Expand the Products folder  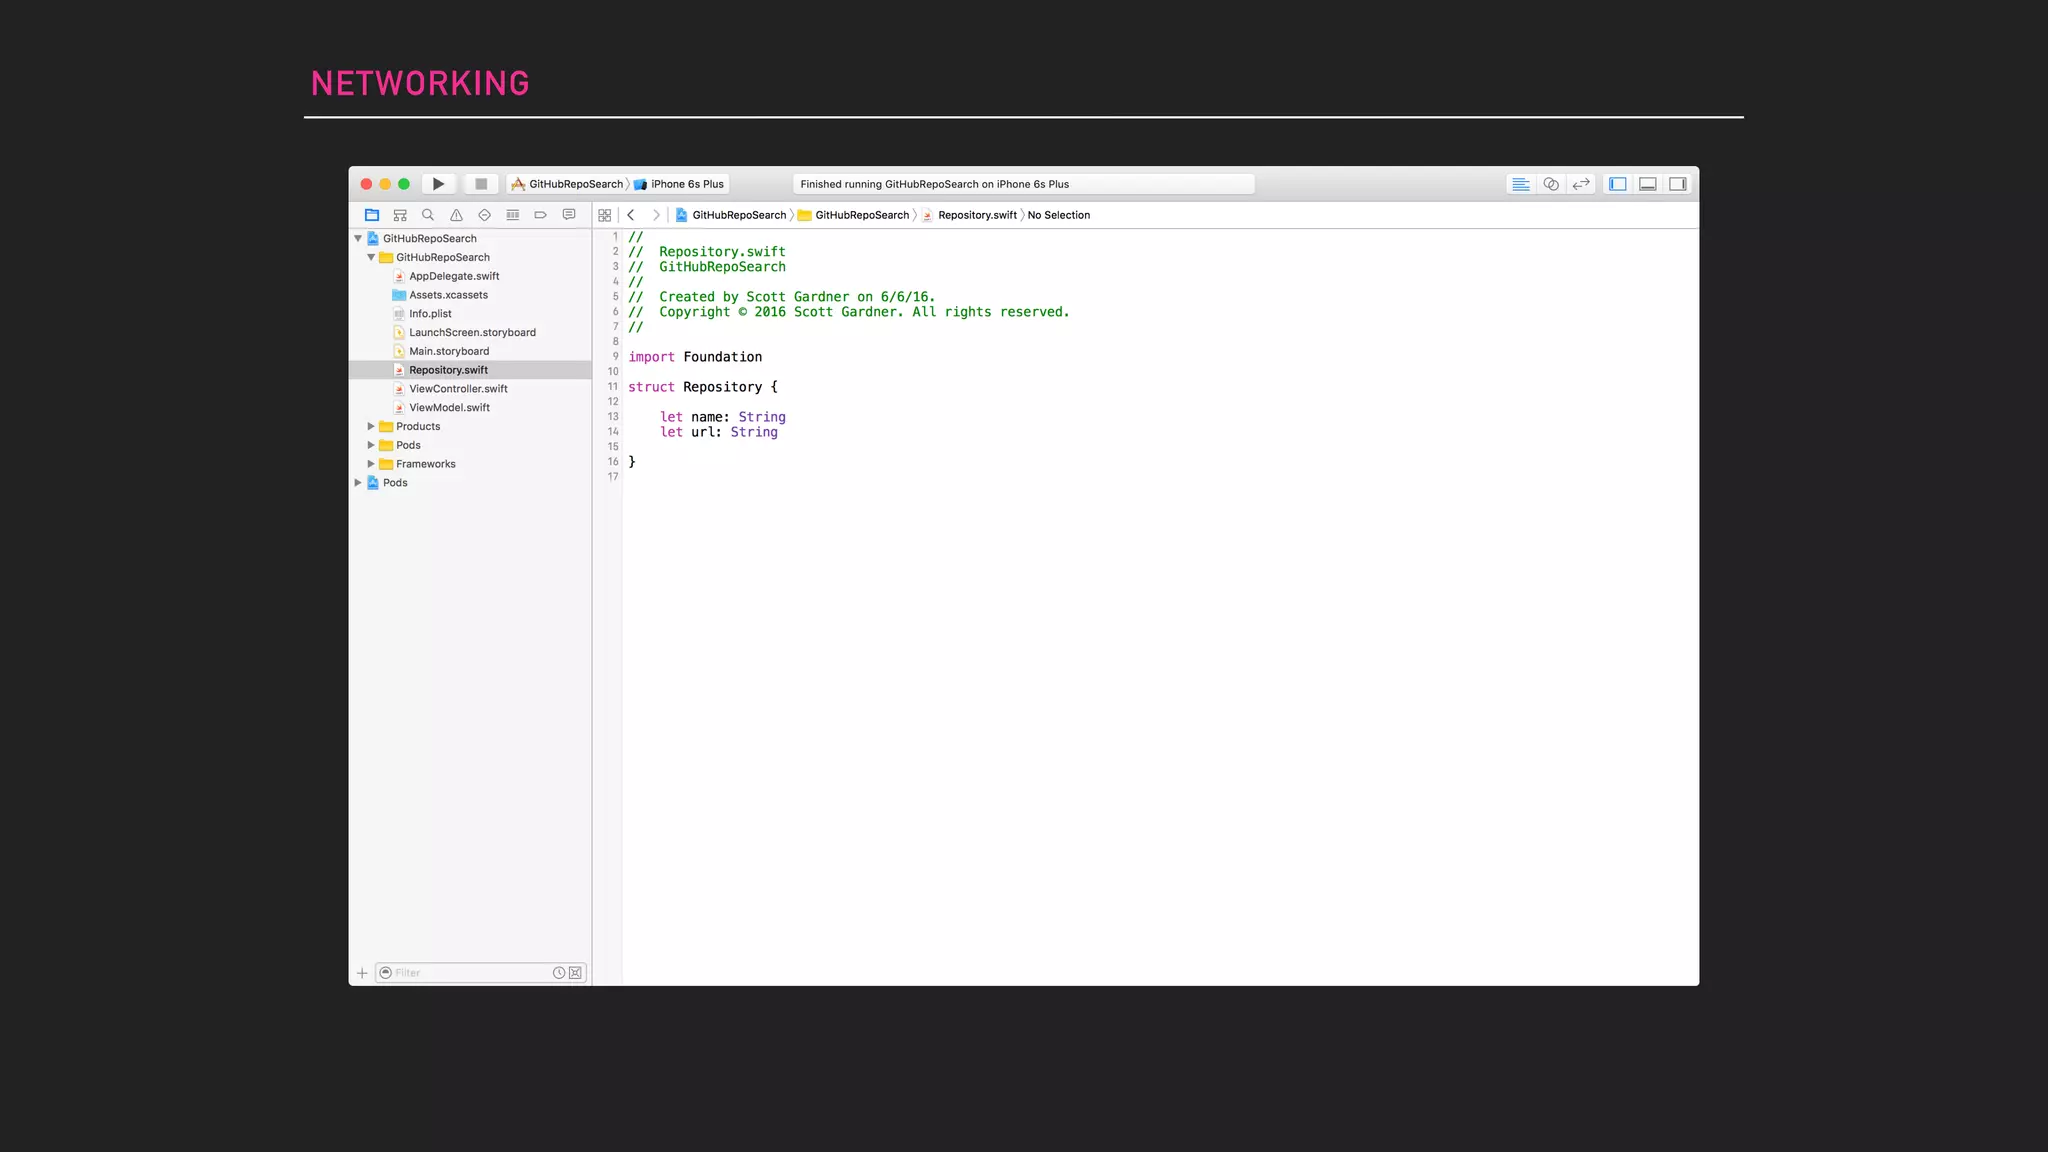[x=371, y=426]
